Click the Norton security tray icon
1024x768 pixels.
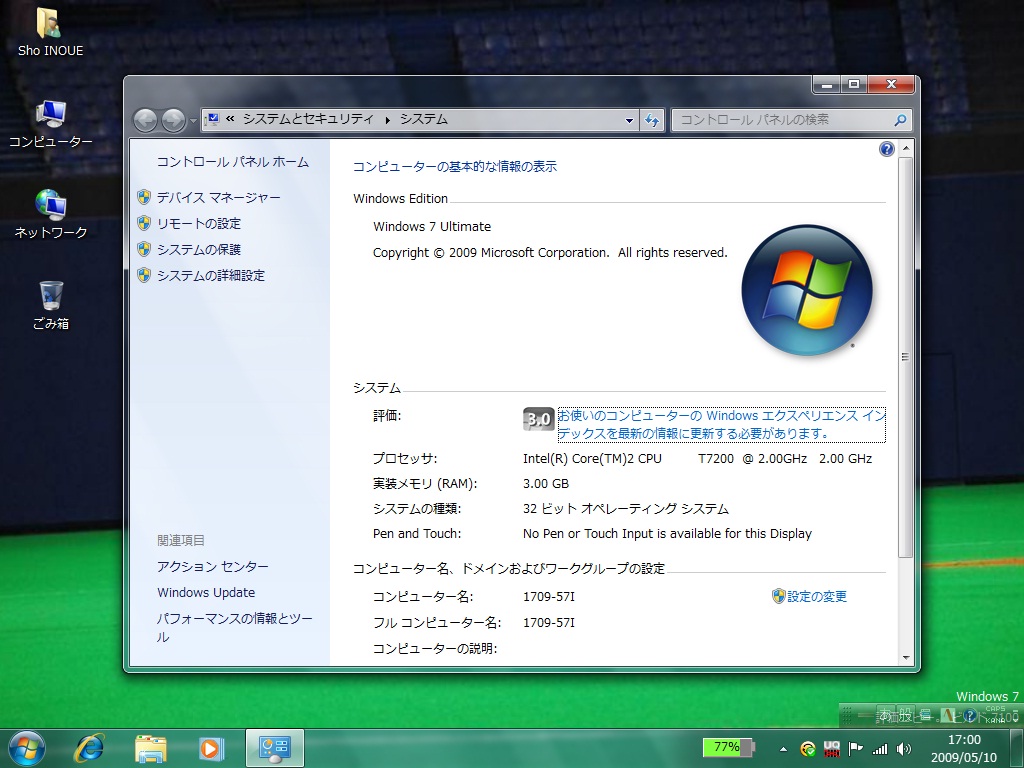tap(808, 749)
